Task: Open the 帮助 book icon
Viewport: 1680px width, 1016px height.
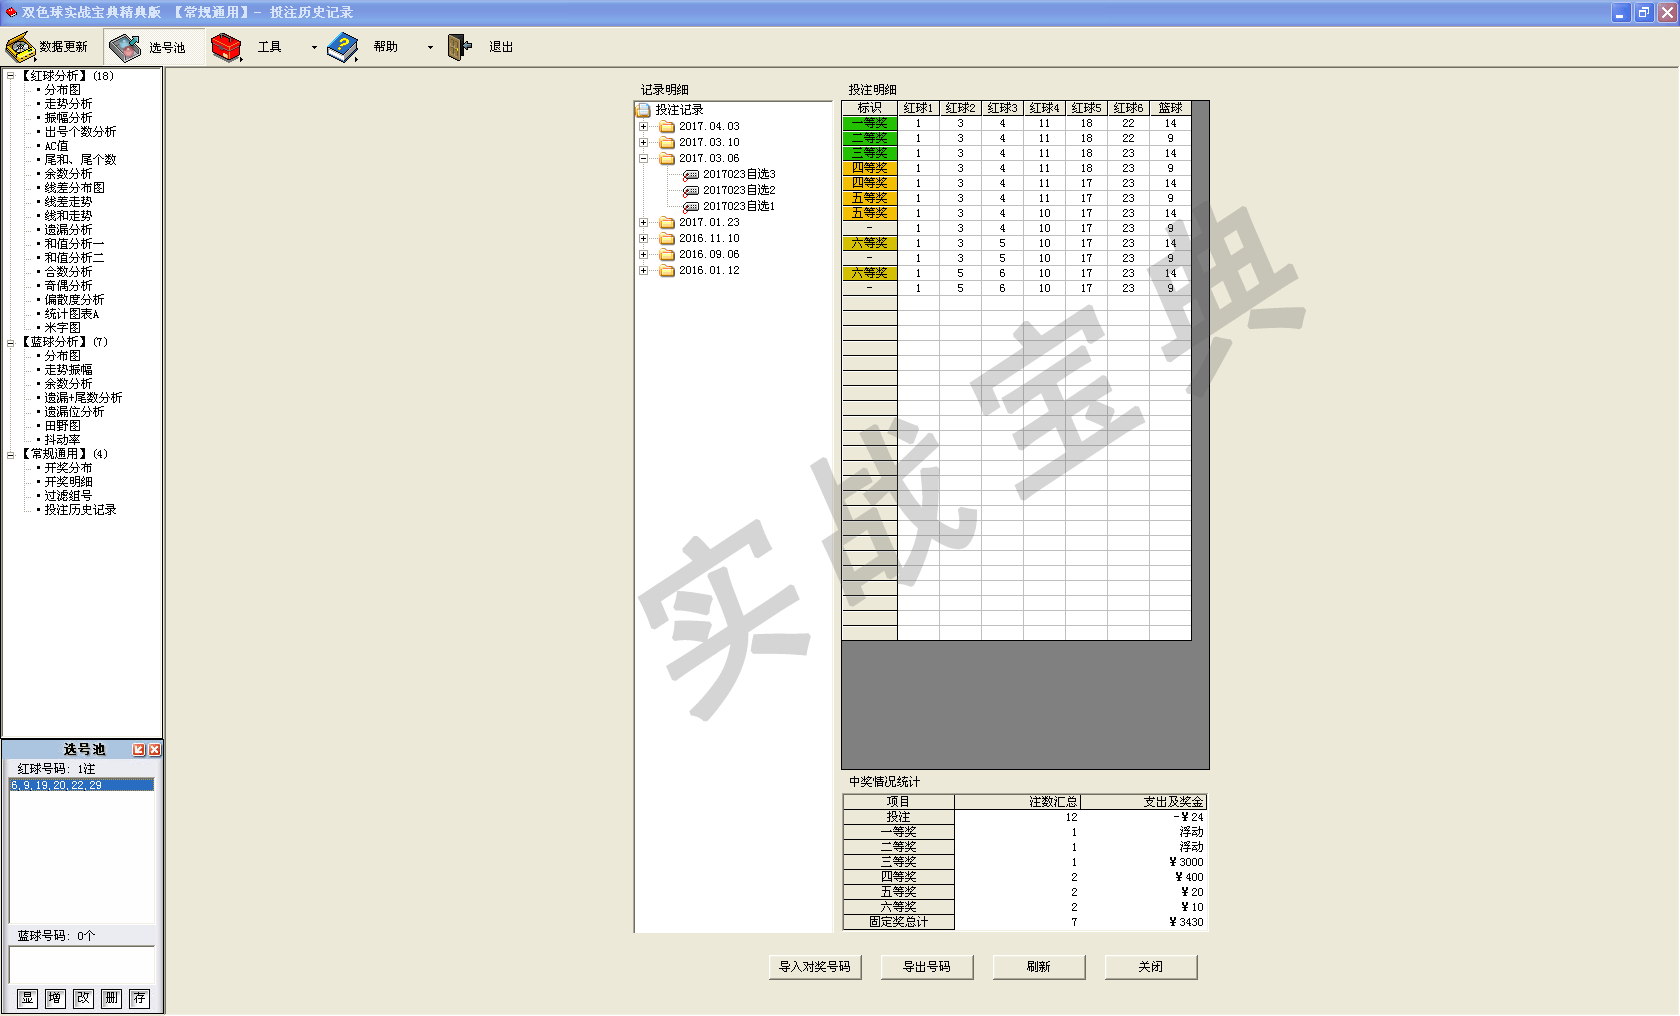Action: point(343,47)
